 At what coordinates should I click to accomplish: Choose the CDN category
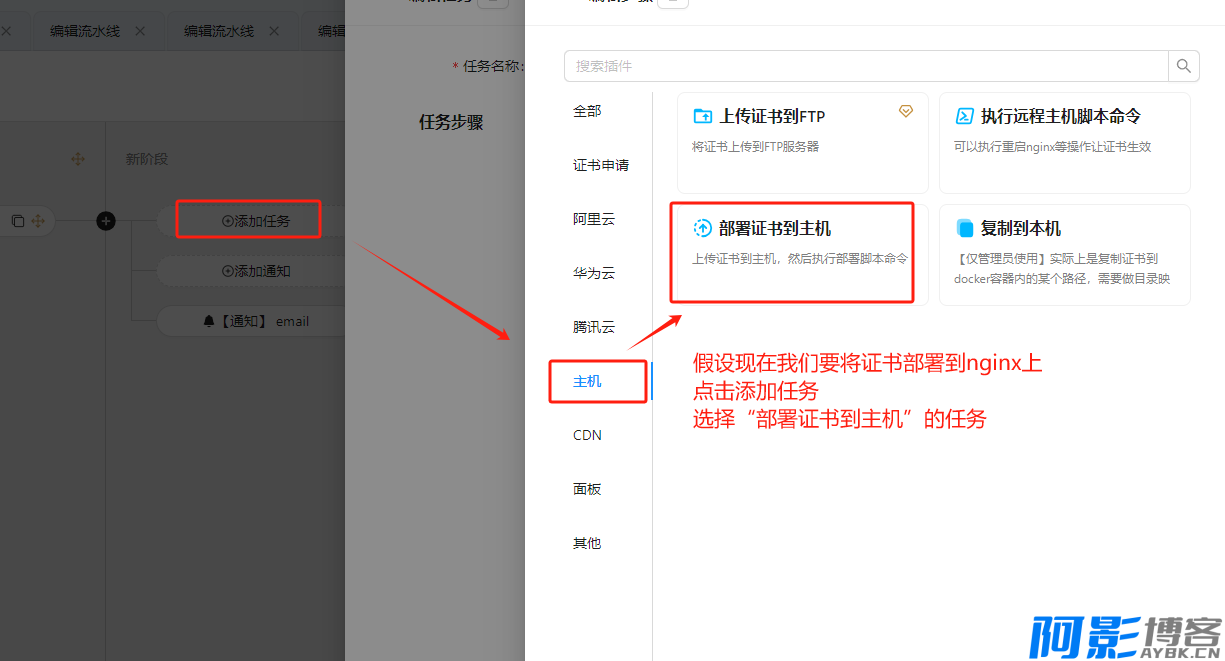point(587,435)
